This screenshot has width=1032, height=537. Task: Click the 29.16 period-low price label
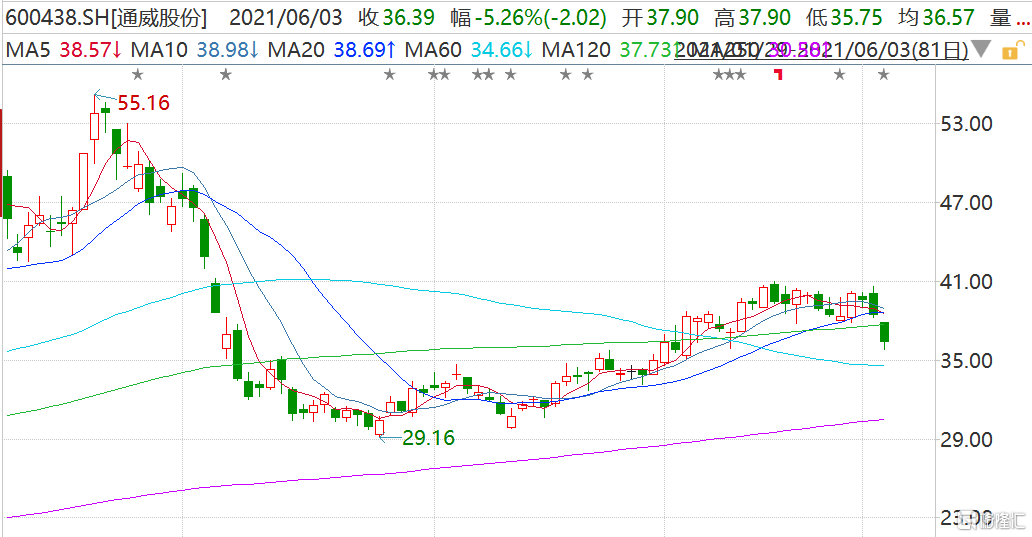pos(428,438)
